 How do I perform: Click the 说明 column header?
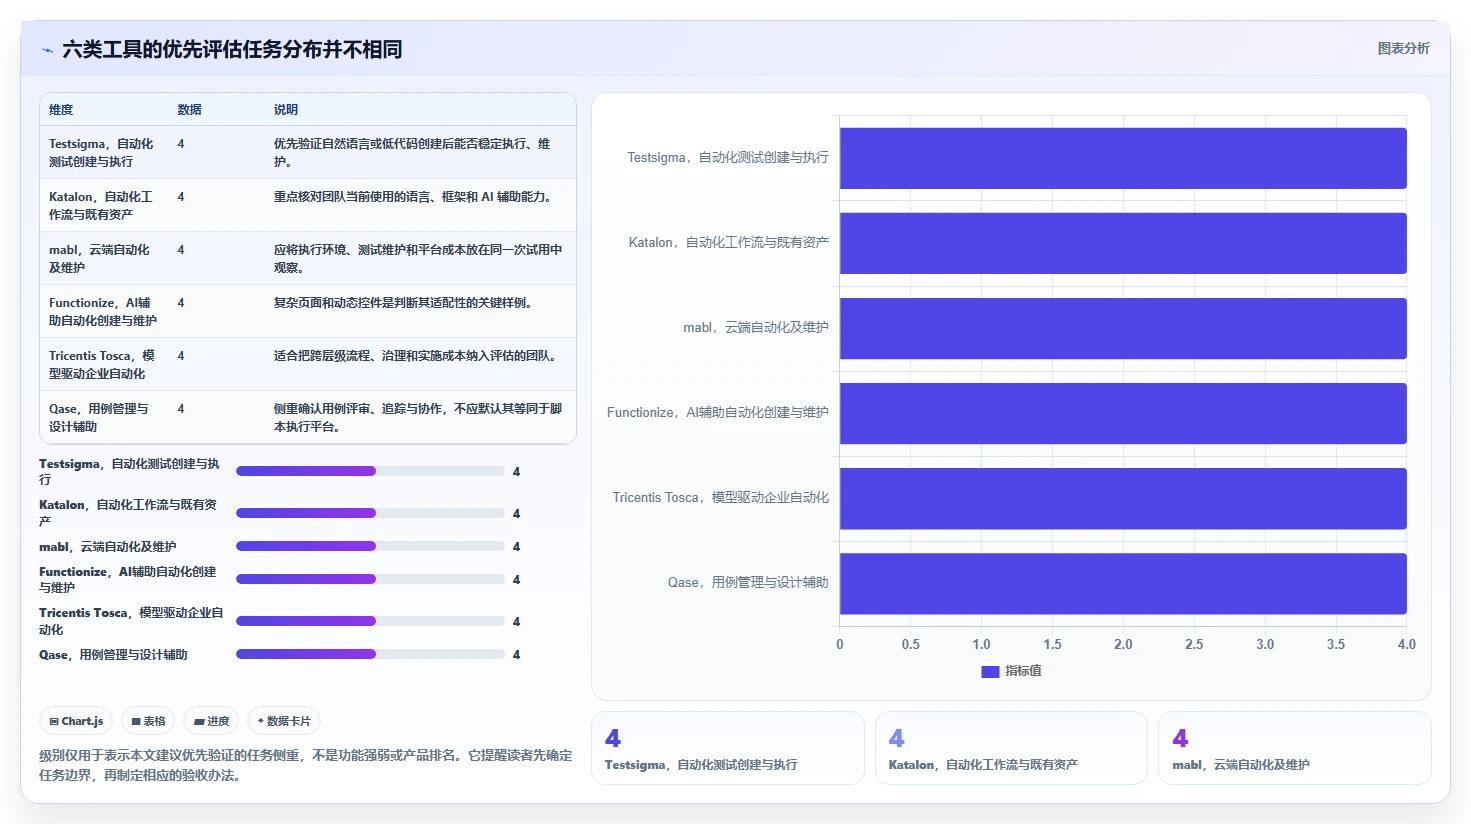pyautogui.click(x=286, y=110)
